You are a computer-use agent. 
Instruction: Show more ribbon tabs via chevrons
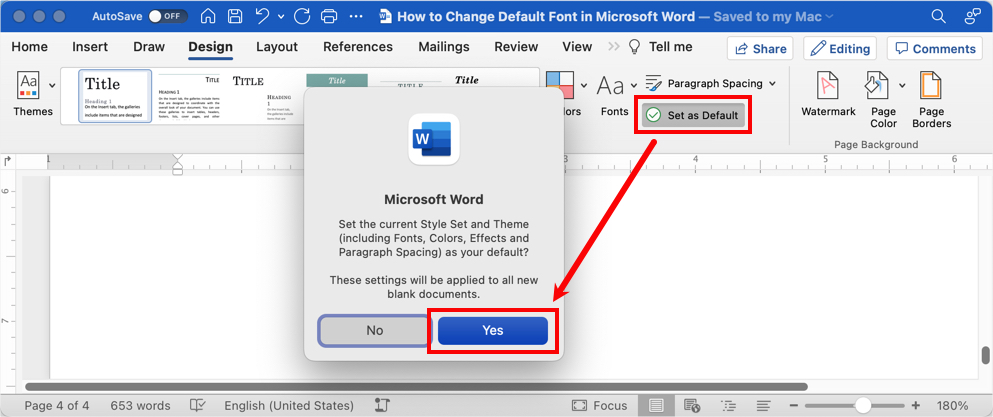[614, 47]
